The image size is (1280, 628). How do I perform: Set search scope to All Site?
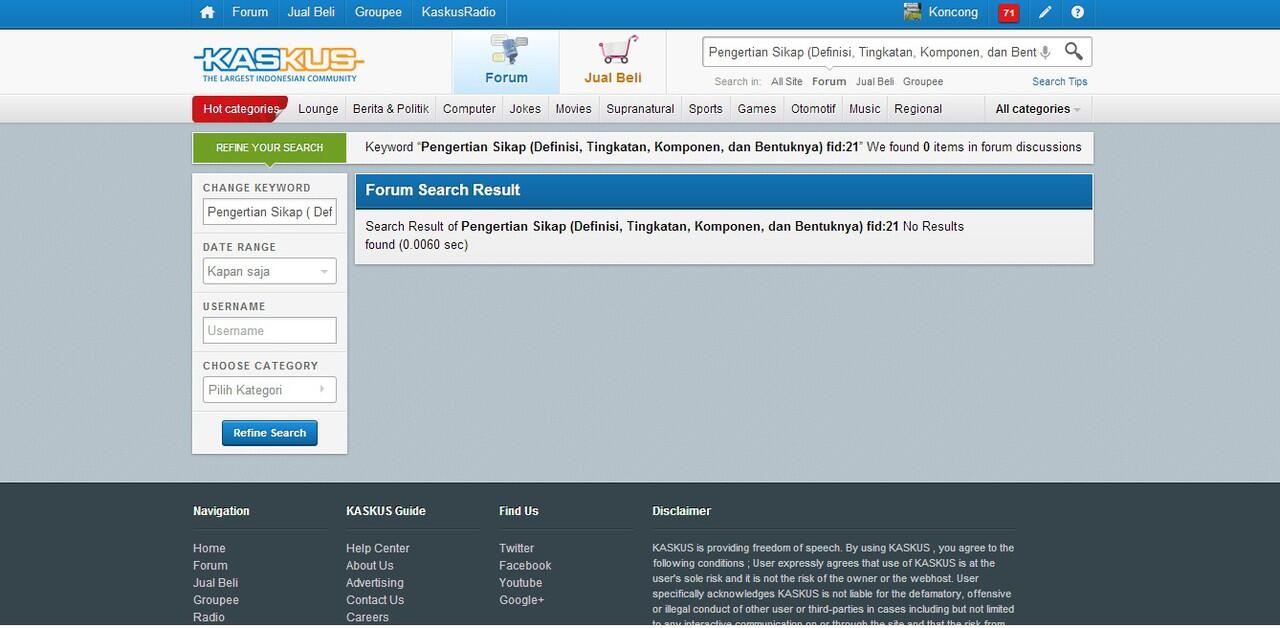pyautogui.click(x=786, y=82)
